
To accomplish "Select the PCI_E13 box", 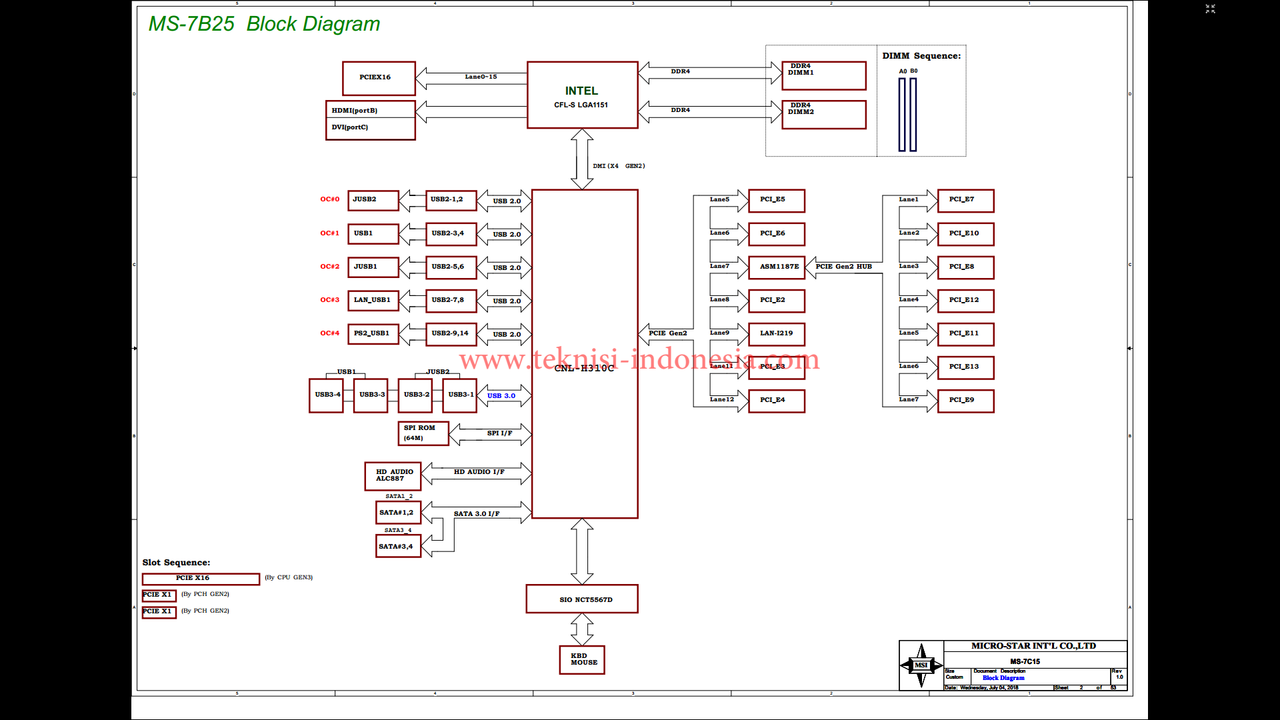I will pos(966,367).
